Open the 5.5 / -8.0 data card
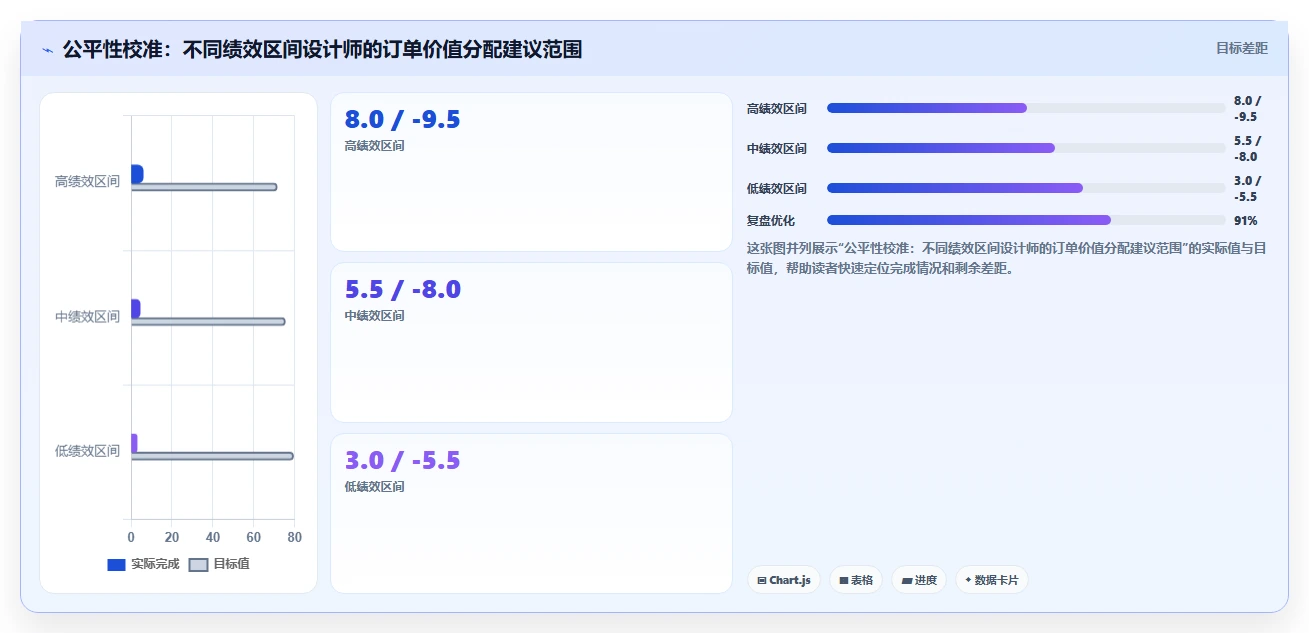The width and height of the screenshot is (1309, 633). click(531, 342)
